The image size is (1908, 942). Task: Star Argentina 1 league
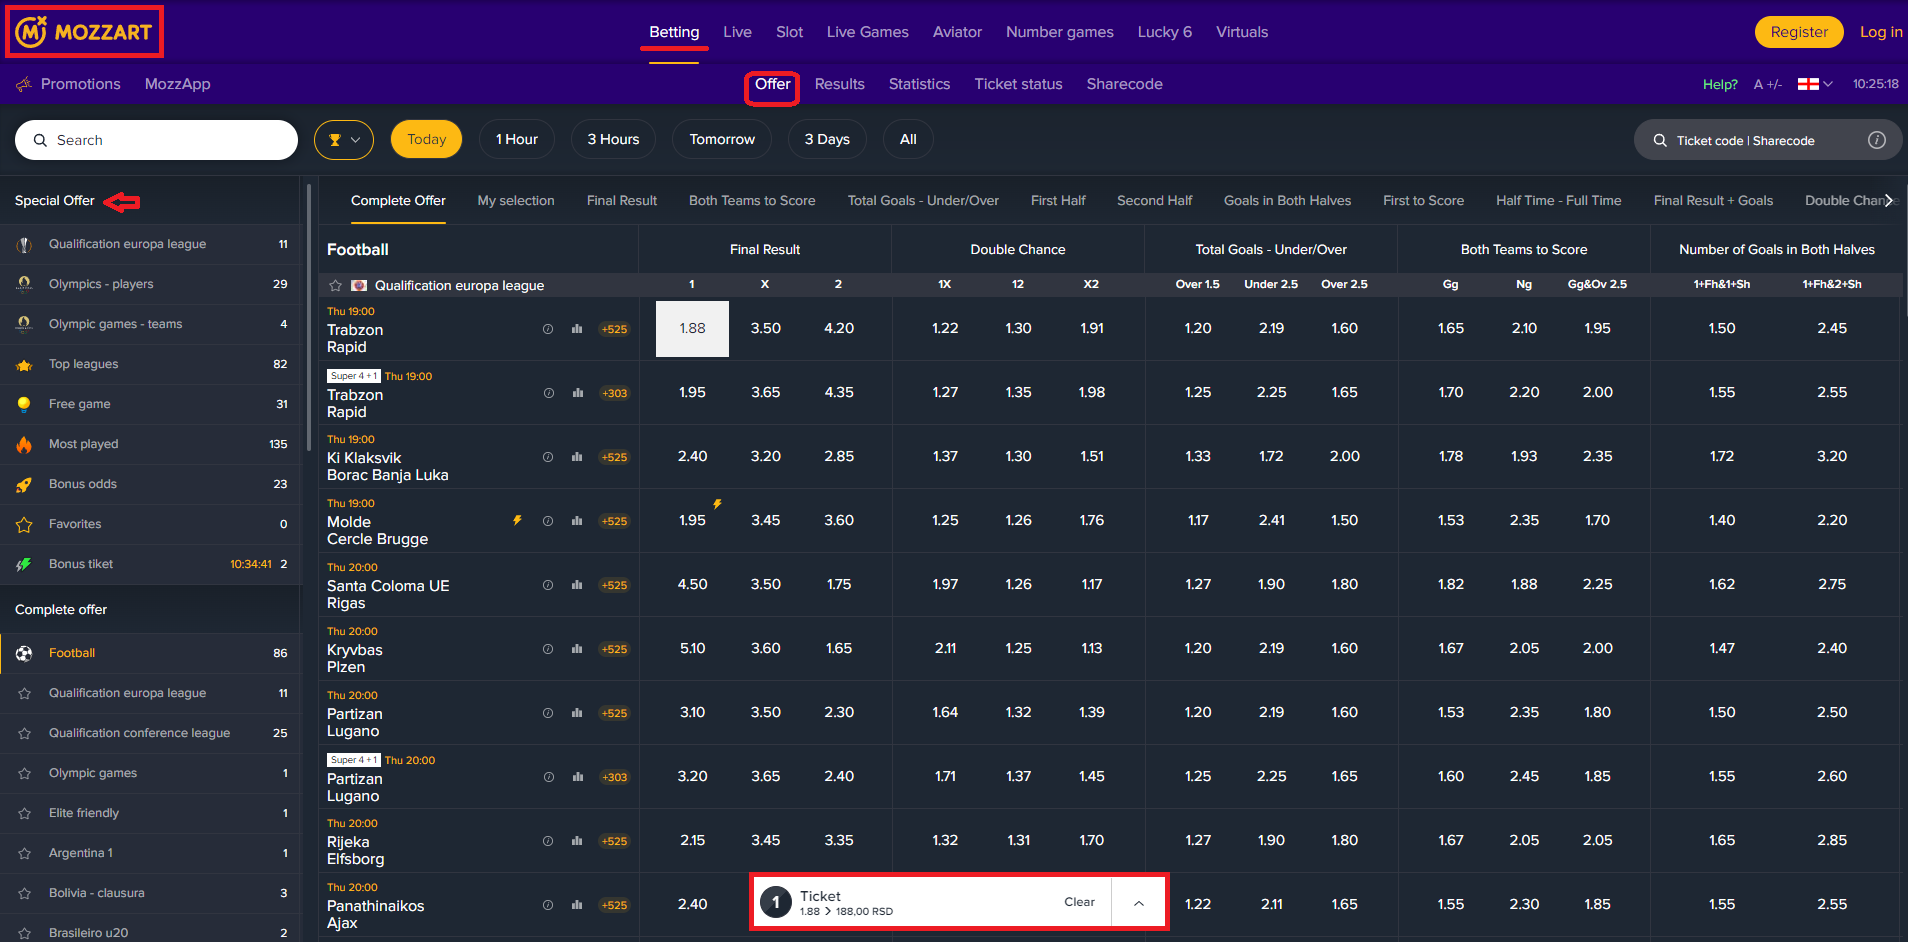[x=24, y=853]
